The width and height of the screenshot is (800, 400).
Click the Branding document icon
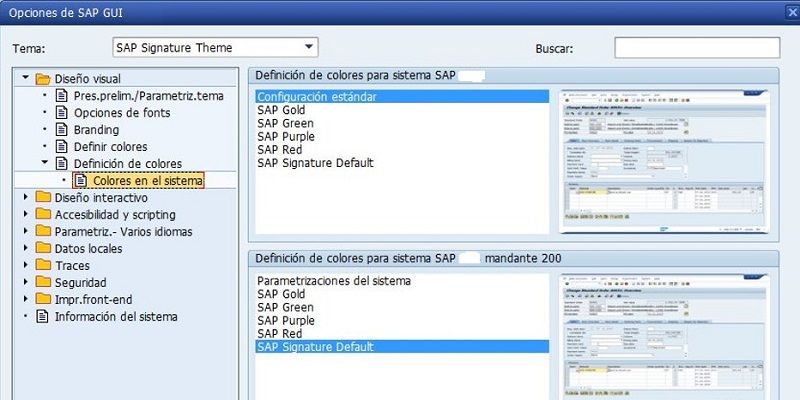click(x=61, y=130)
